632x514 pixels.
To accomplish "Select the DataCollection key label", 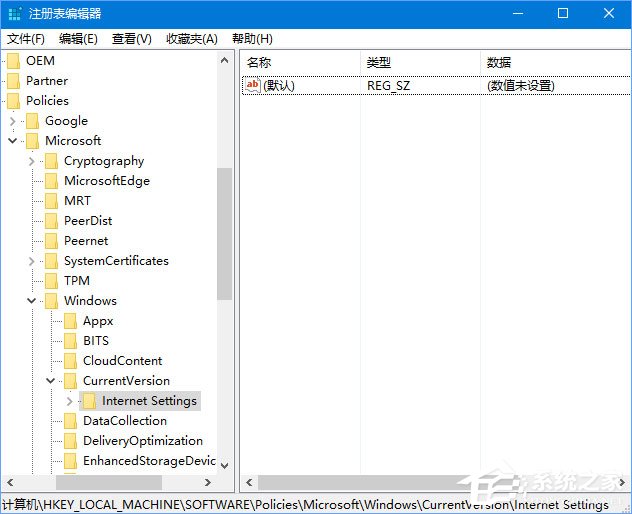I will click(125, 421).
